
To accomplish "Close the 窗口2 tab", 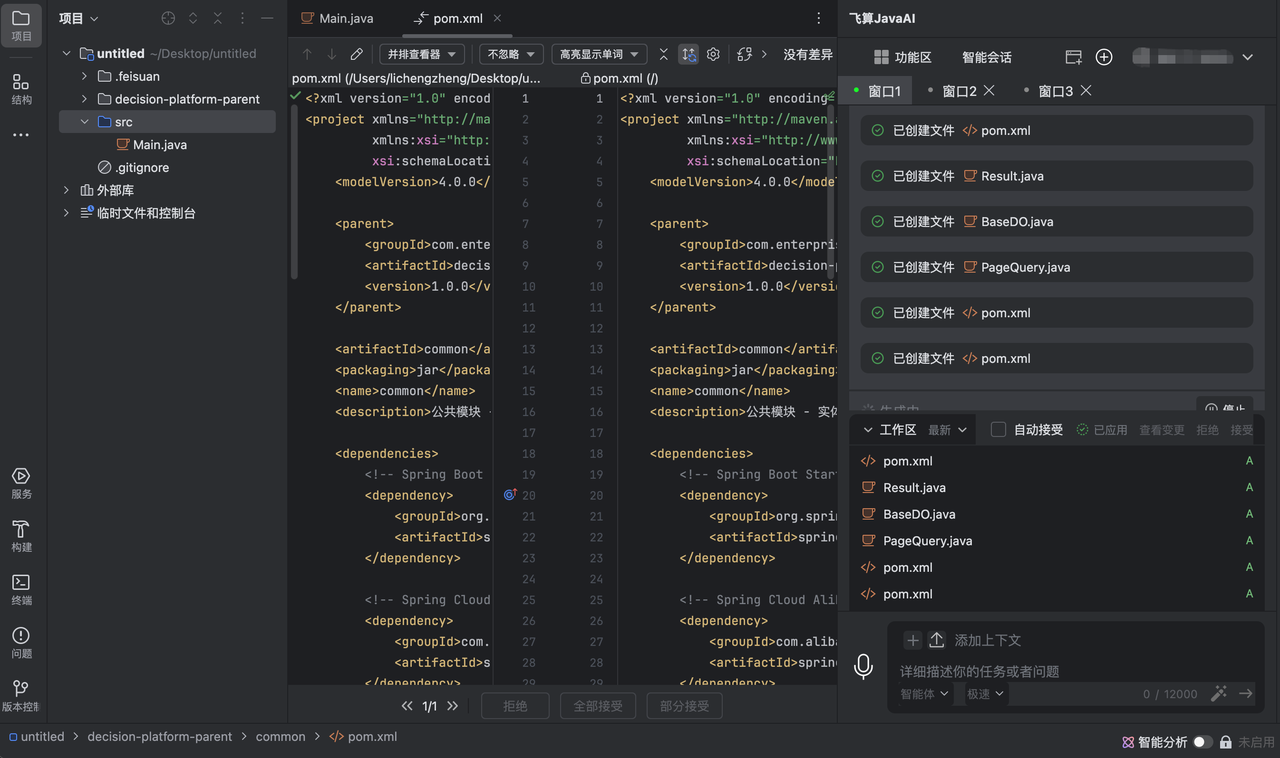I will (989, 91).
